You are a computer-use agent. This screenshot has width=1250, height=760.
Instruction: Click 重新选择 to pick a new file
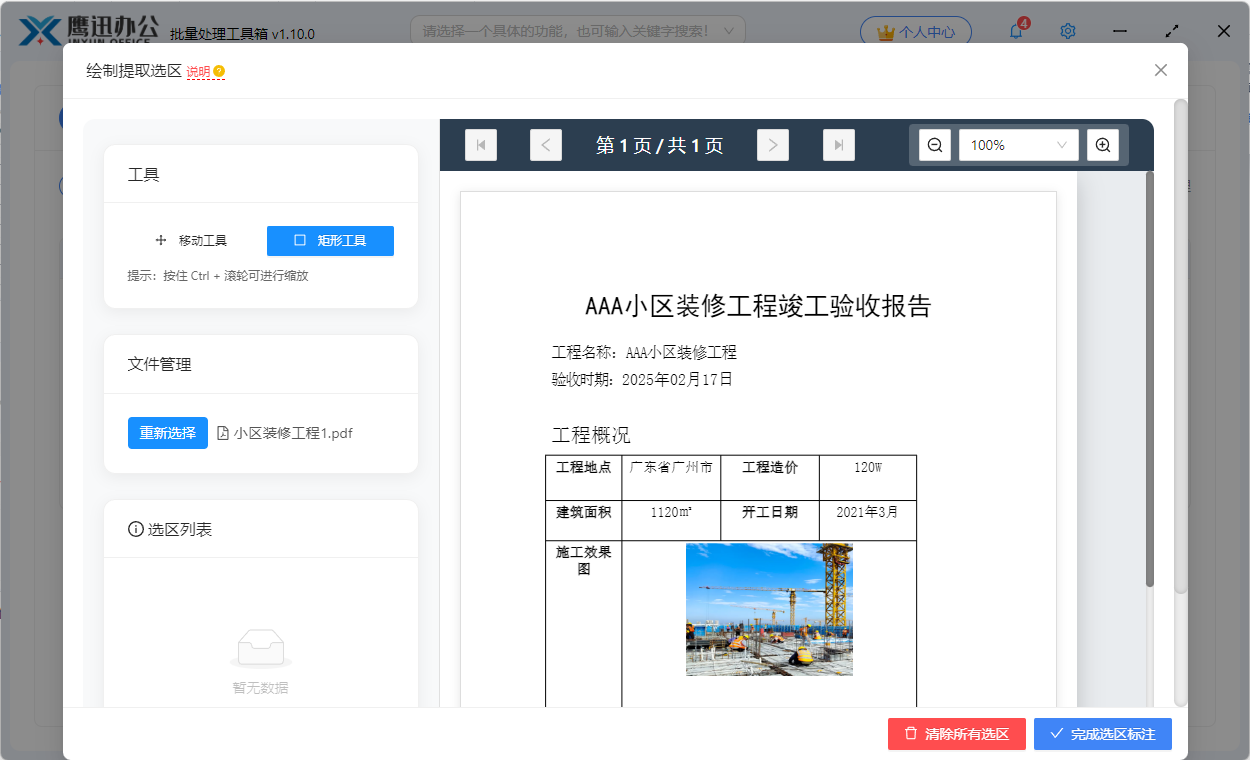coord(167,433)
